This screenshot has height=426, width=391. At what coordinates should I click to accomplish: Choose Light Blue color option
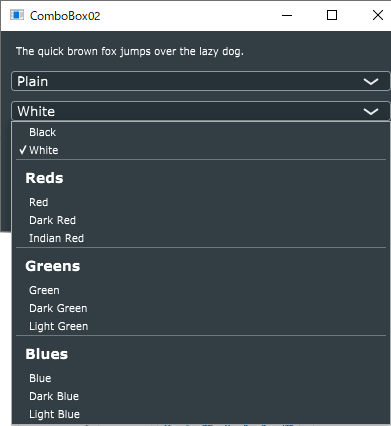(x=201, y=414)
